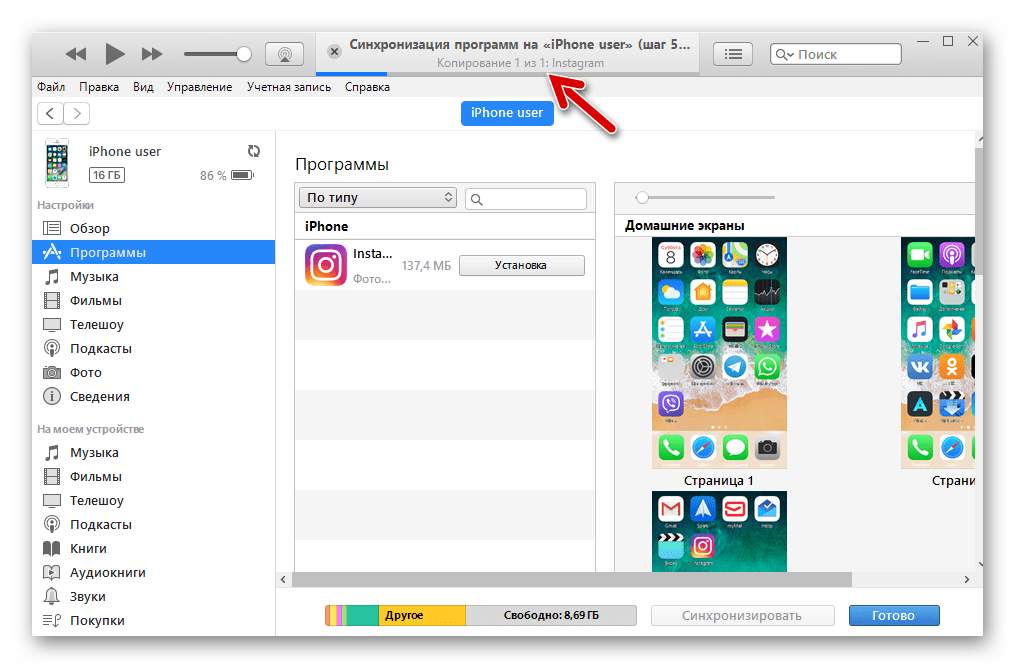Select Программы in settings sidebar
Screen dimensions: 1015x668
[x=153, y=252]
